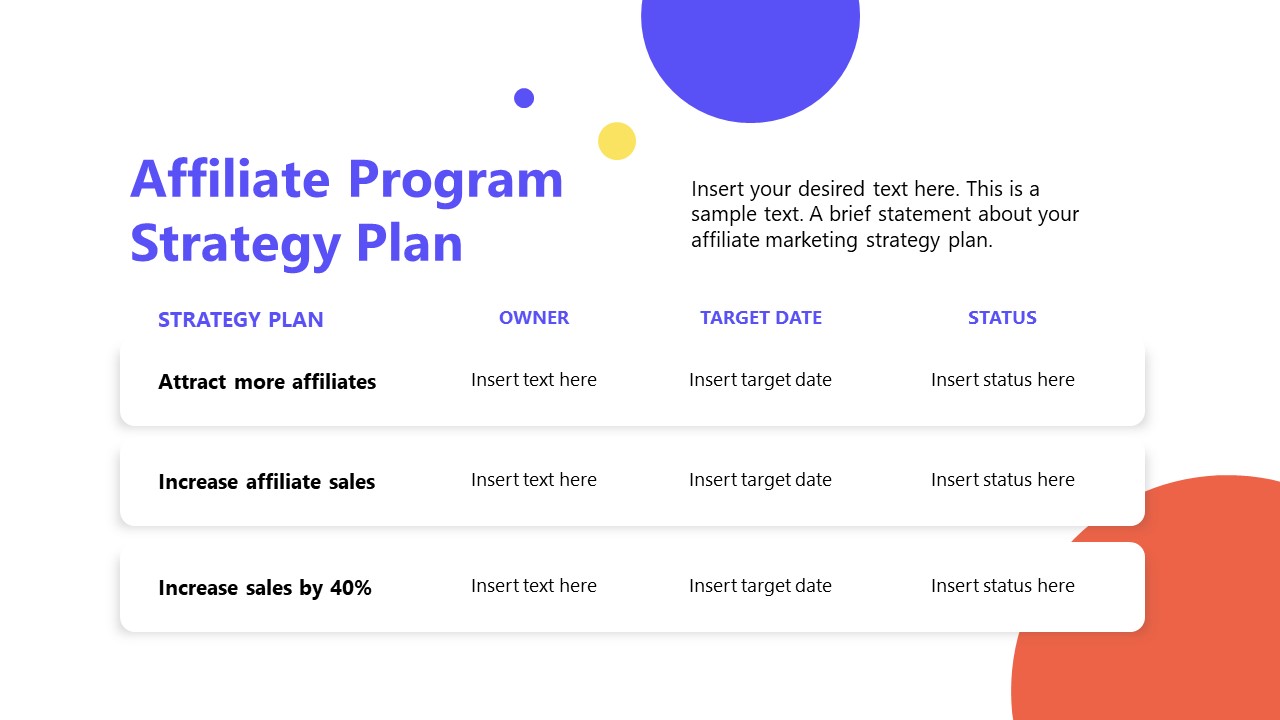
Task: Click the Increase affiliate sales row label
Action: (x=267, y=482)
